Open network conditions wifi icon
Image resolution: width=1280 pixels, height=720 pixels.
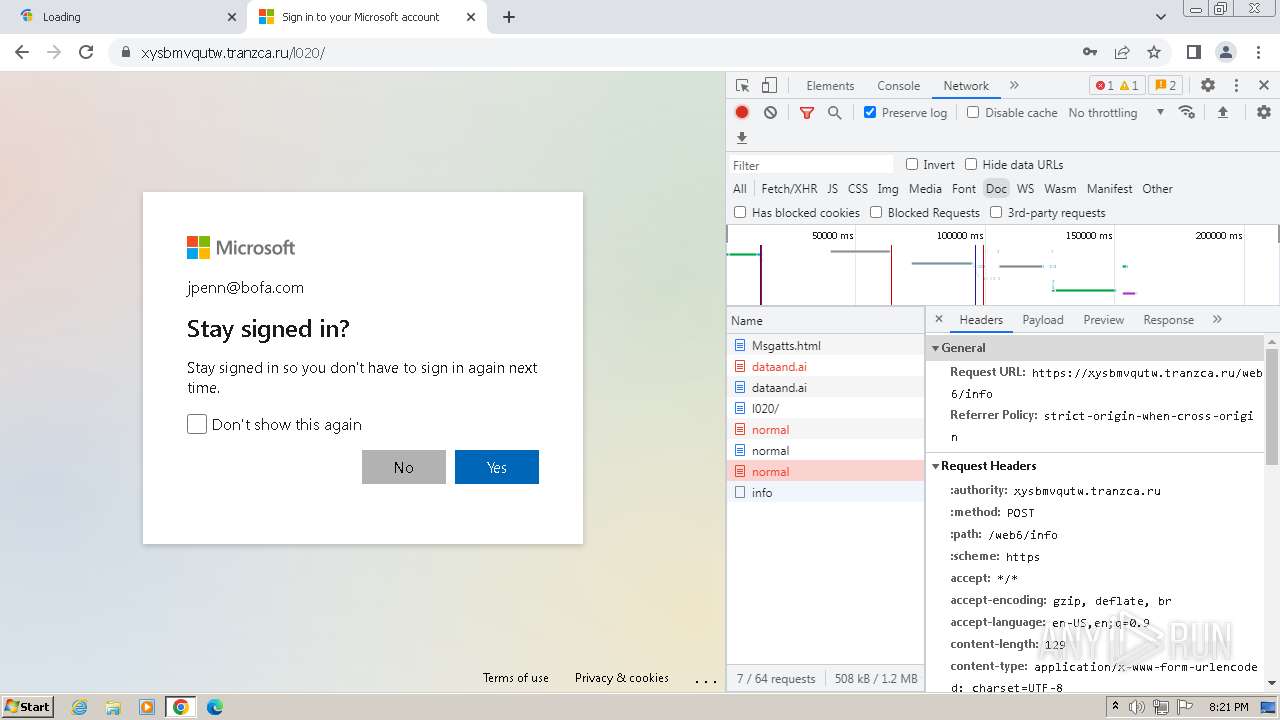(1187, 112)
